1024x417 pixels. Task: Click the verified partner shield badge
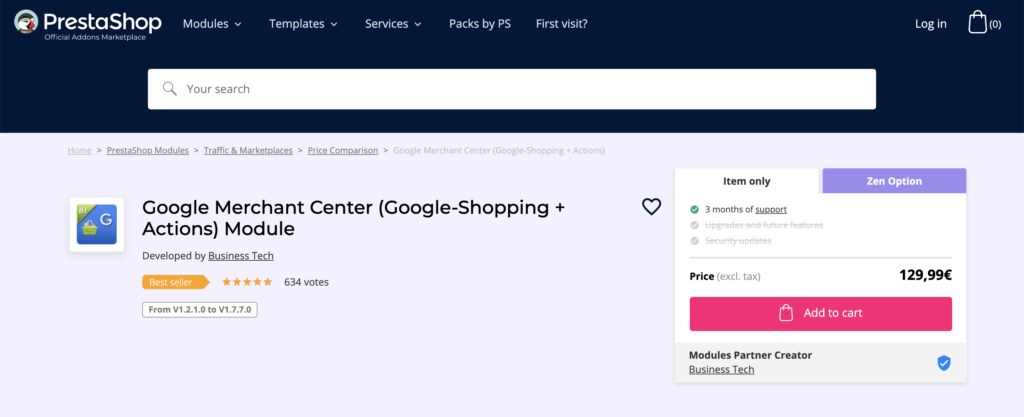(944, 363)
